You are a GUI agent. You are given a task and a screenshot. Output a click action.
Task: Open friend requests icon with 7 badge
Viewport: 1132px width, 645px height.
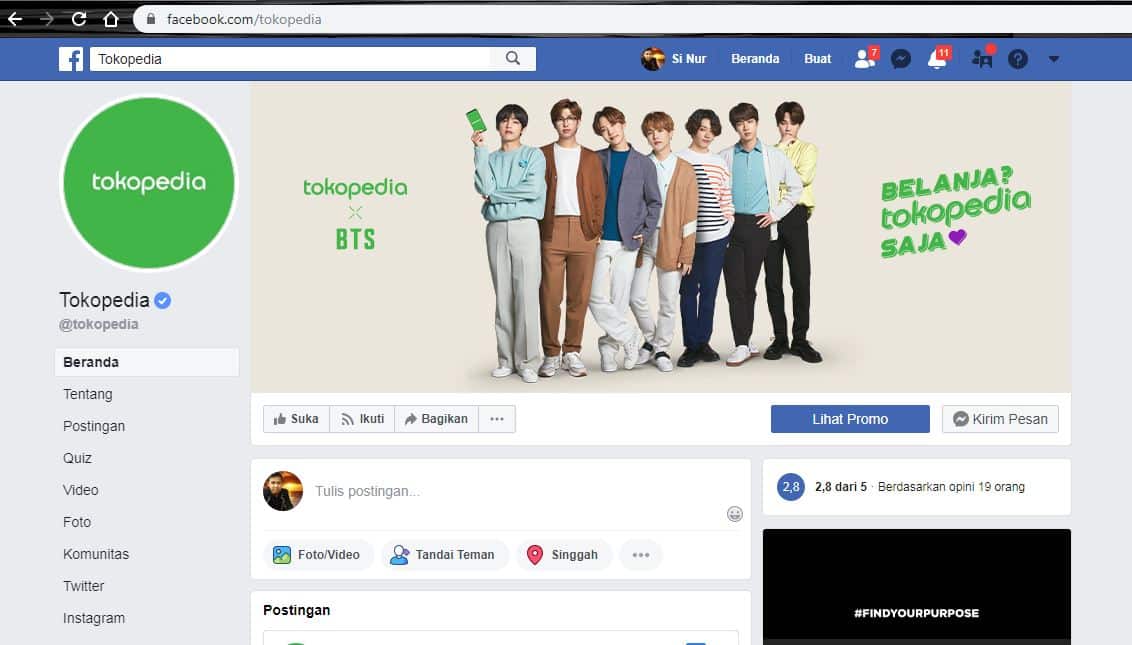866,58
